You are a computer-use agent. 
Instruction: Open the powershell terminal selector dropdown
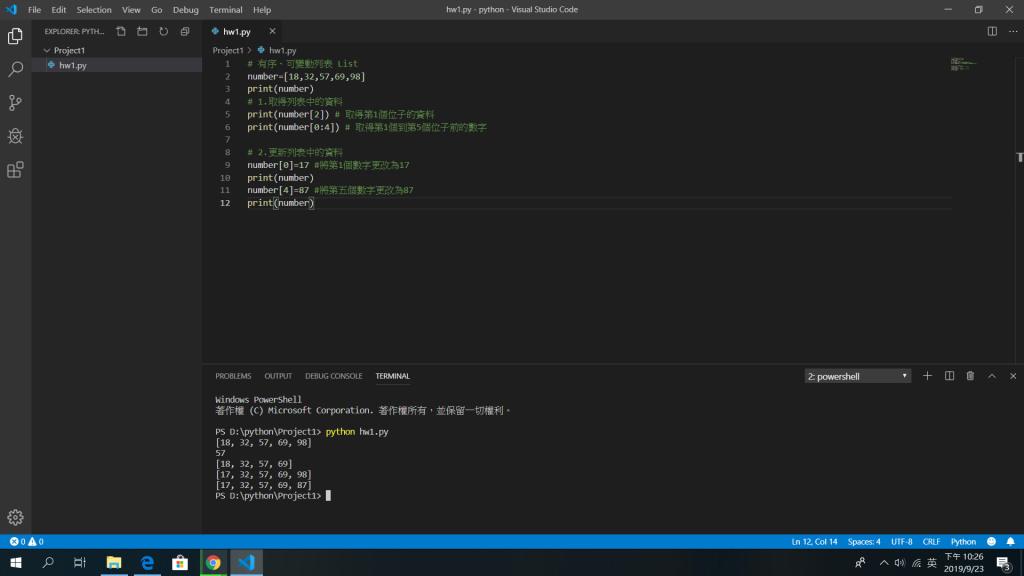(857, 376)
